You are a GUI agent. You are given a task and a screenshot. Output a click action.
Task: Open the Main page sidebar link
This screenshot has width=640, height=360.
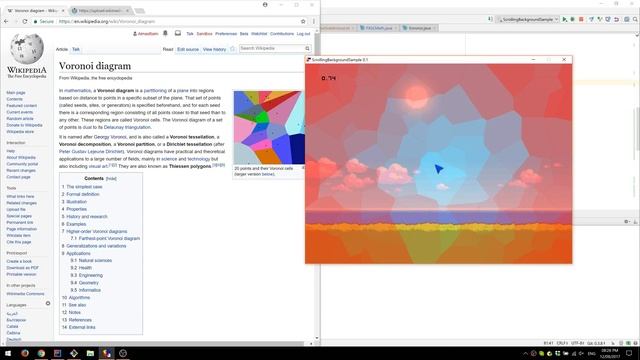16,93
